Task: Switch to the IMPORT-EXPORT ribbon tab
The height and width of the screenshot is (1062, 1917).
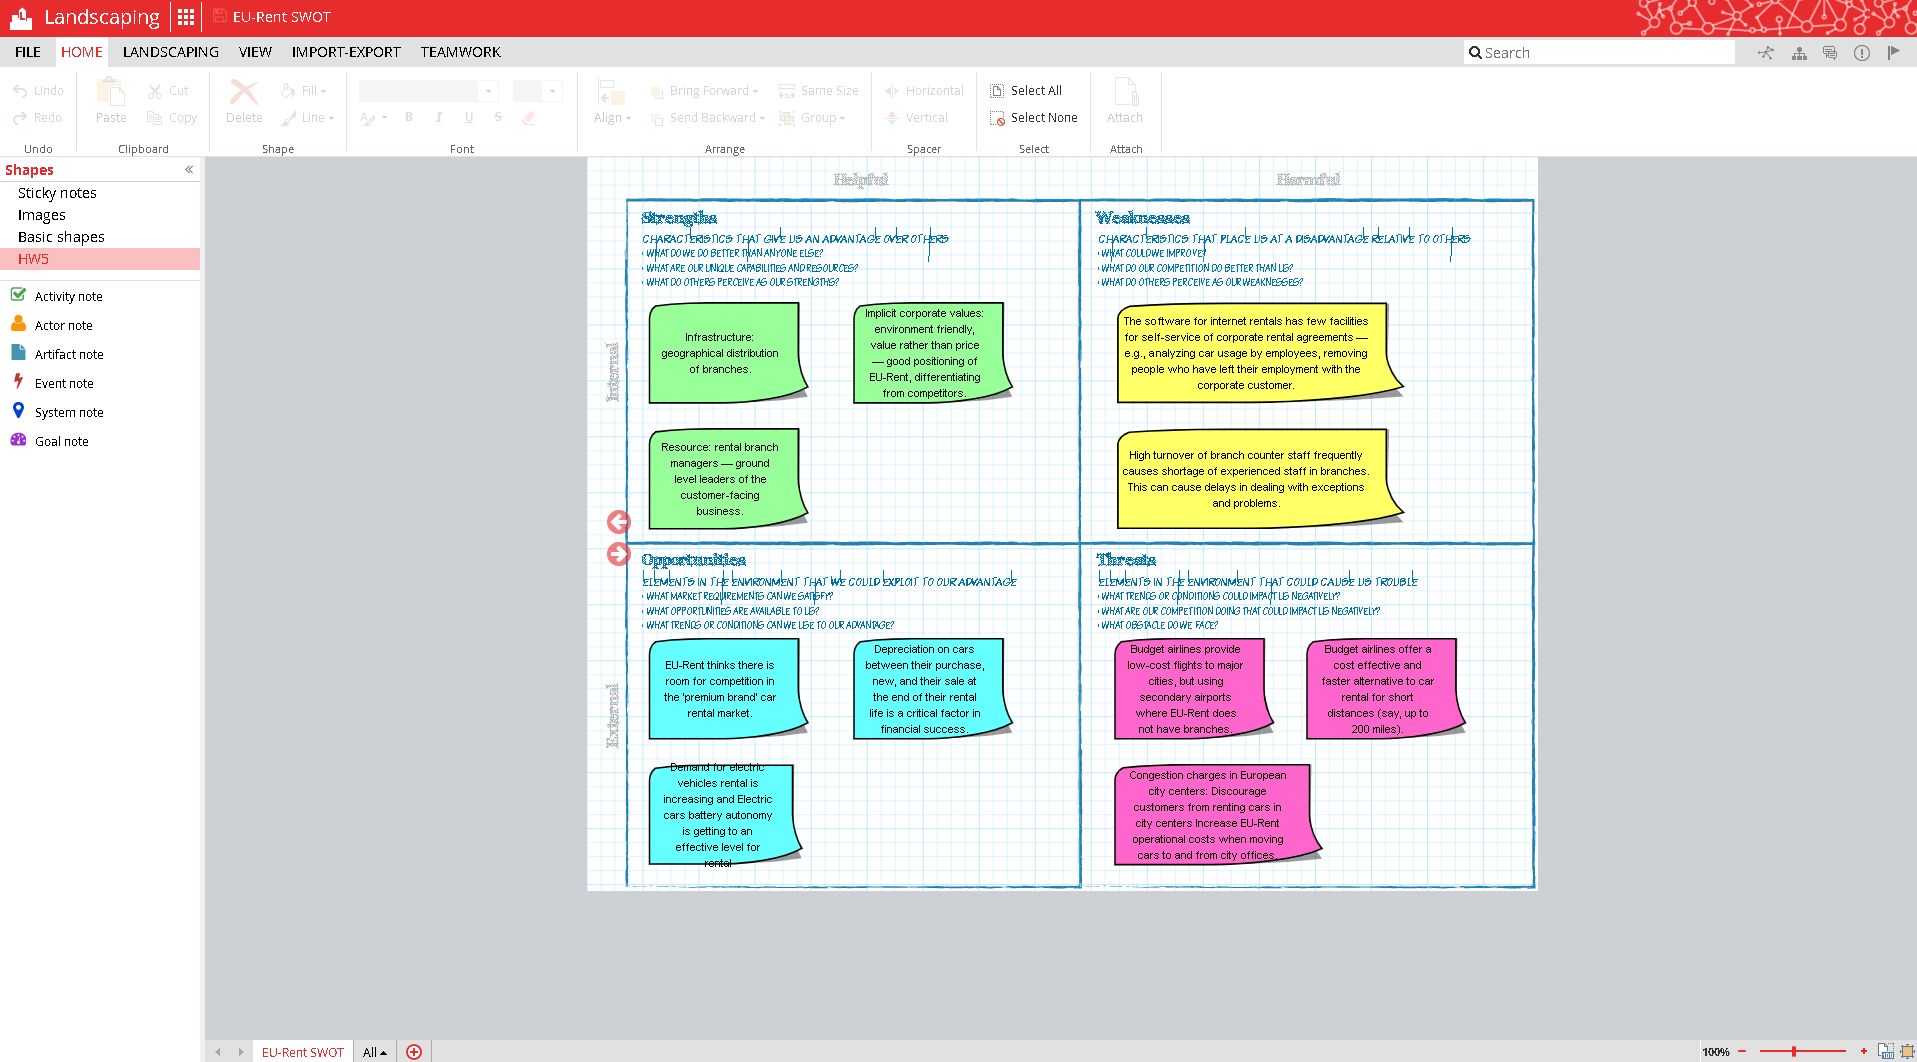Action: pyautogui.click(x=346, y=52)
